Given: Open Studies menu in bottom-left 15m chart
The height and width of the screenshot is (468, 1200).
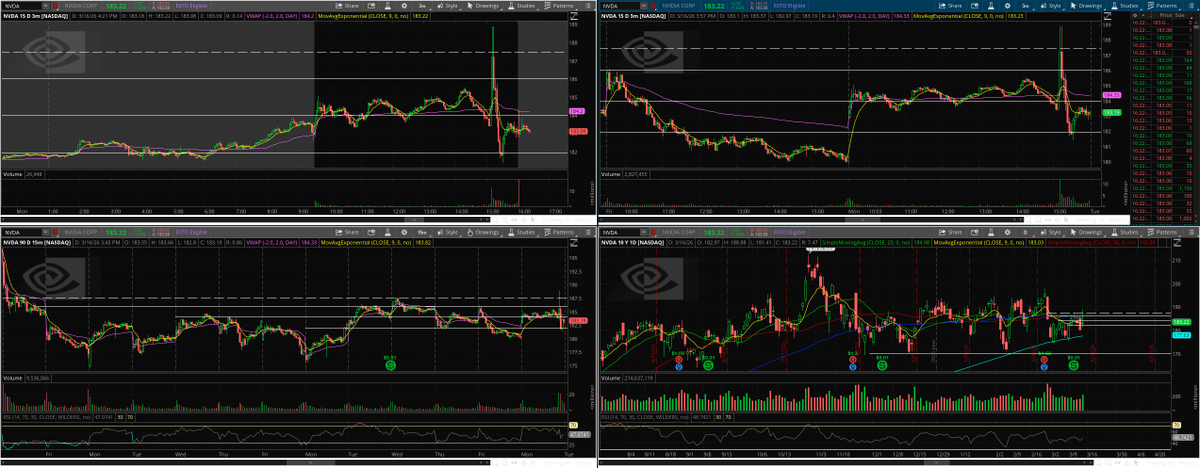Looking at the screenshot, I should [522, 232].
